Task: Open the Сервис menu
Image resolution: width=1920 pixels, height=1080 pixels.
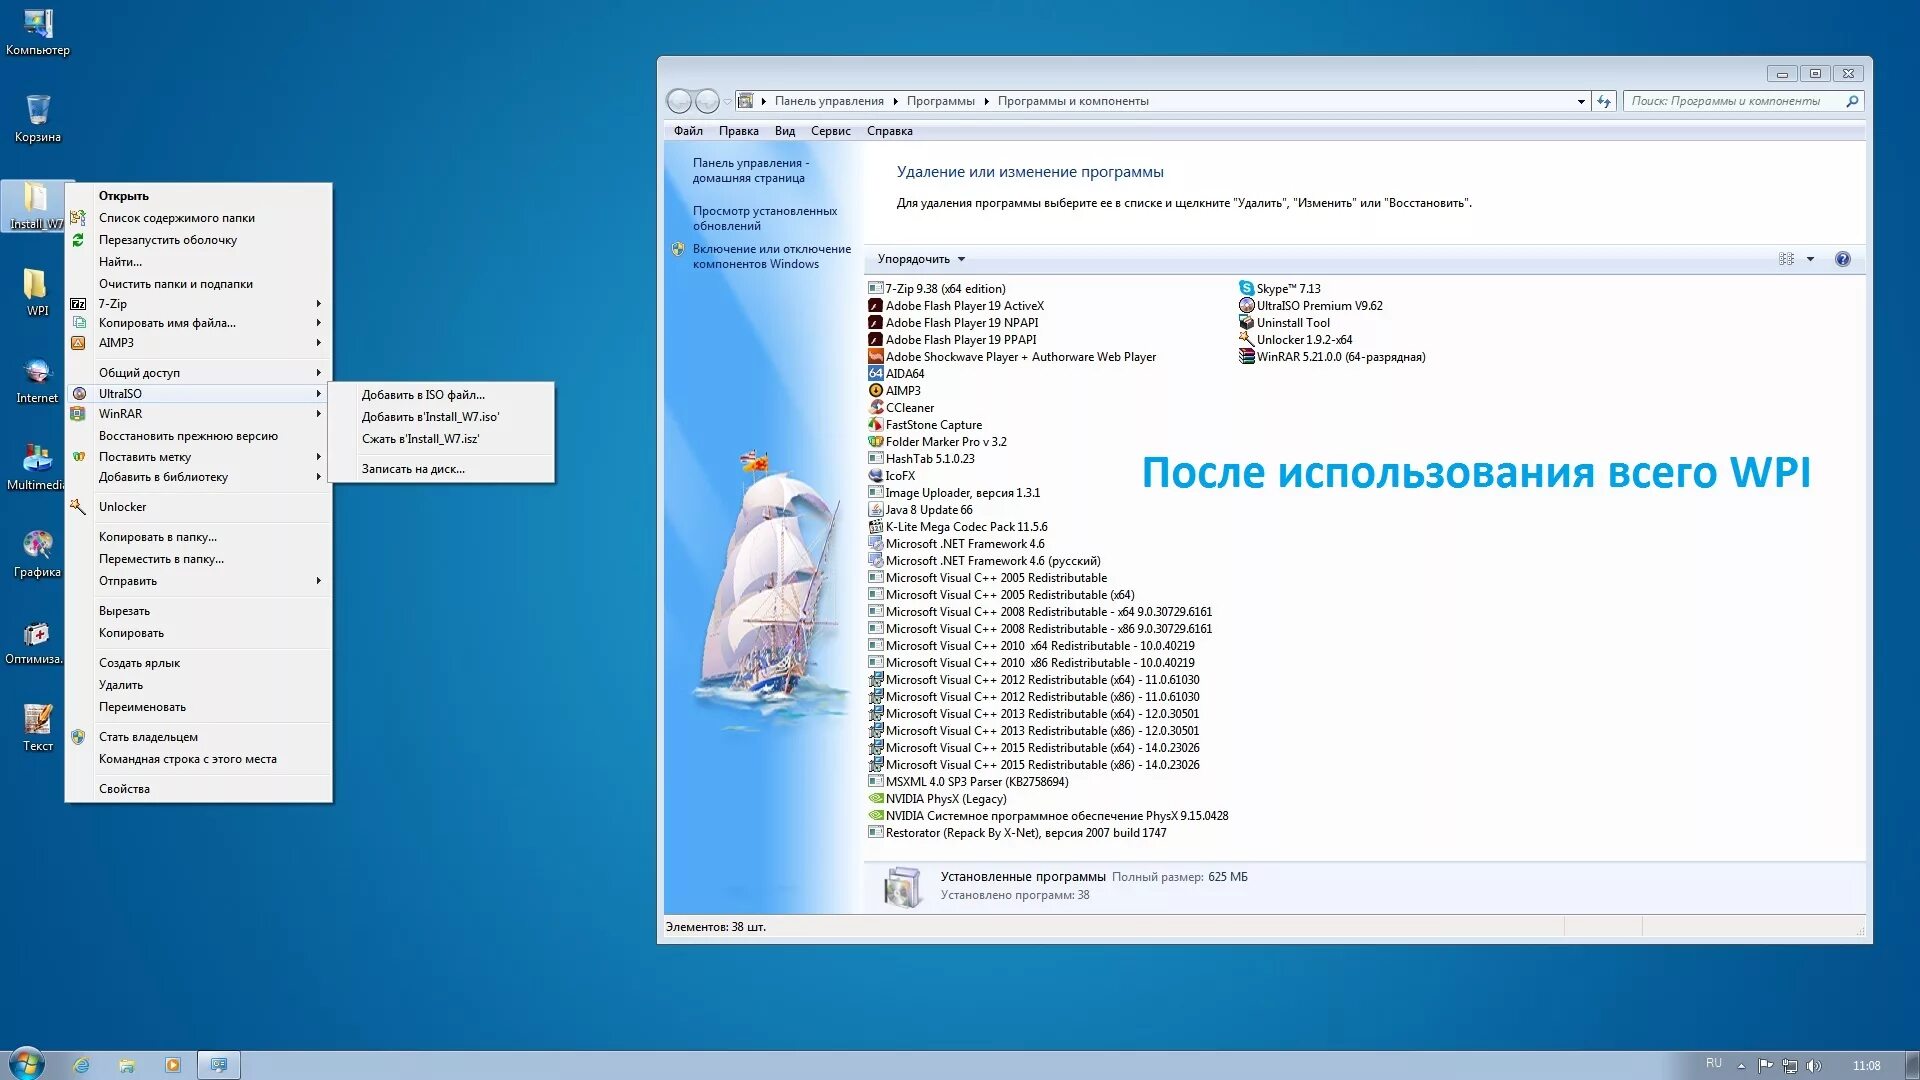Action: (x=830, y=131)
